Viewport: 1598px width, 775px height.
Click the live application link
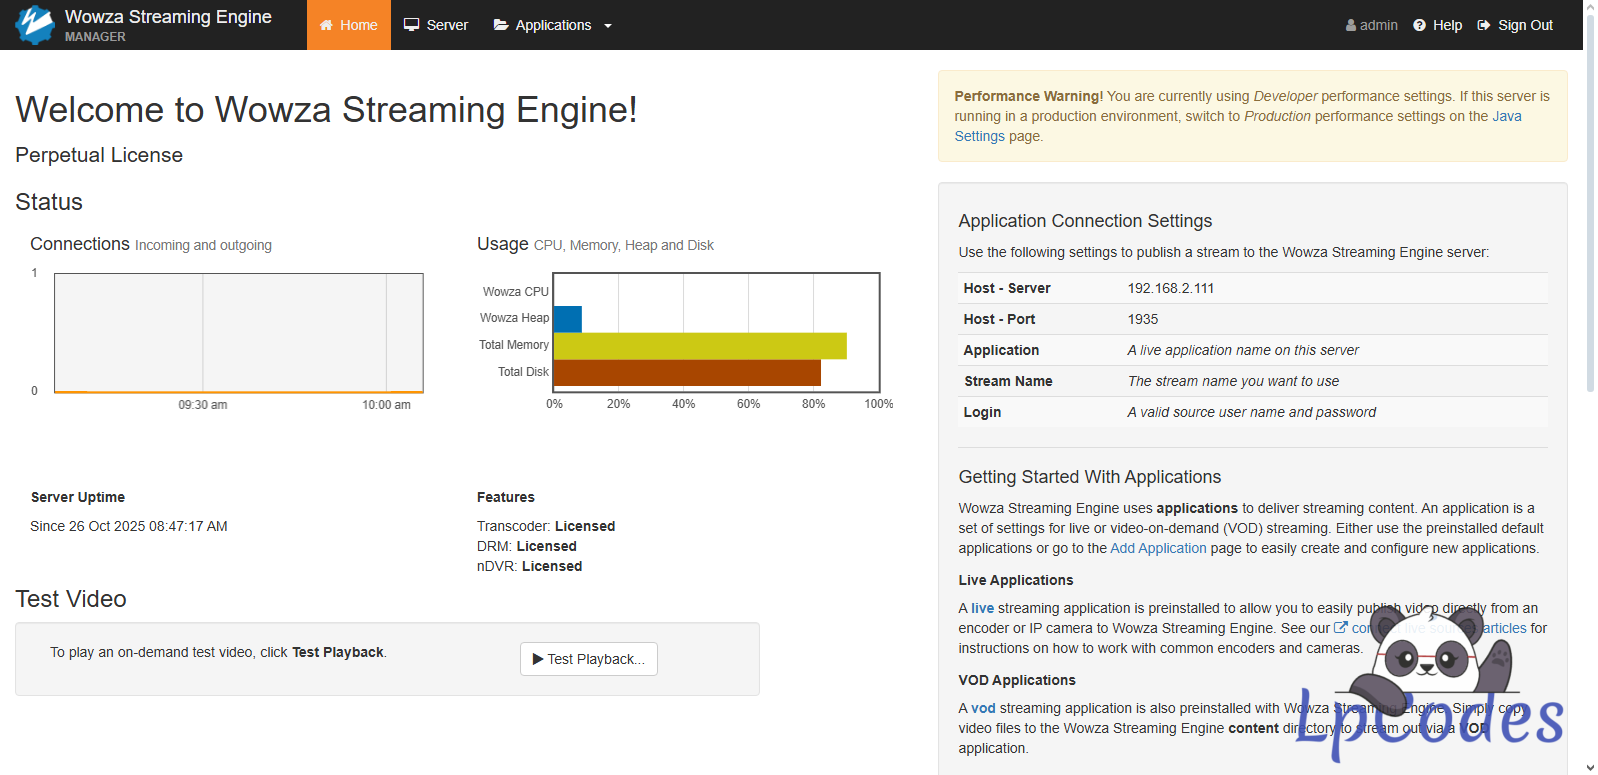[982, 608]
